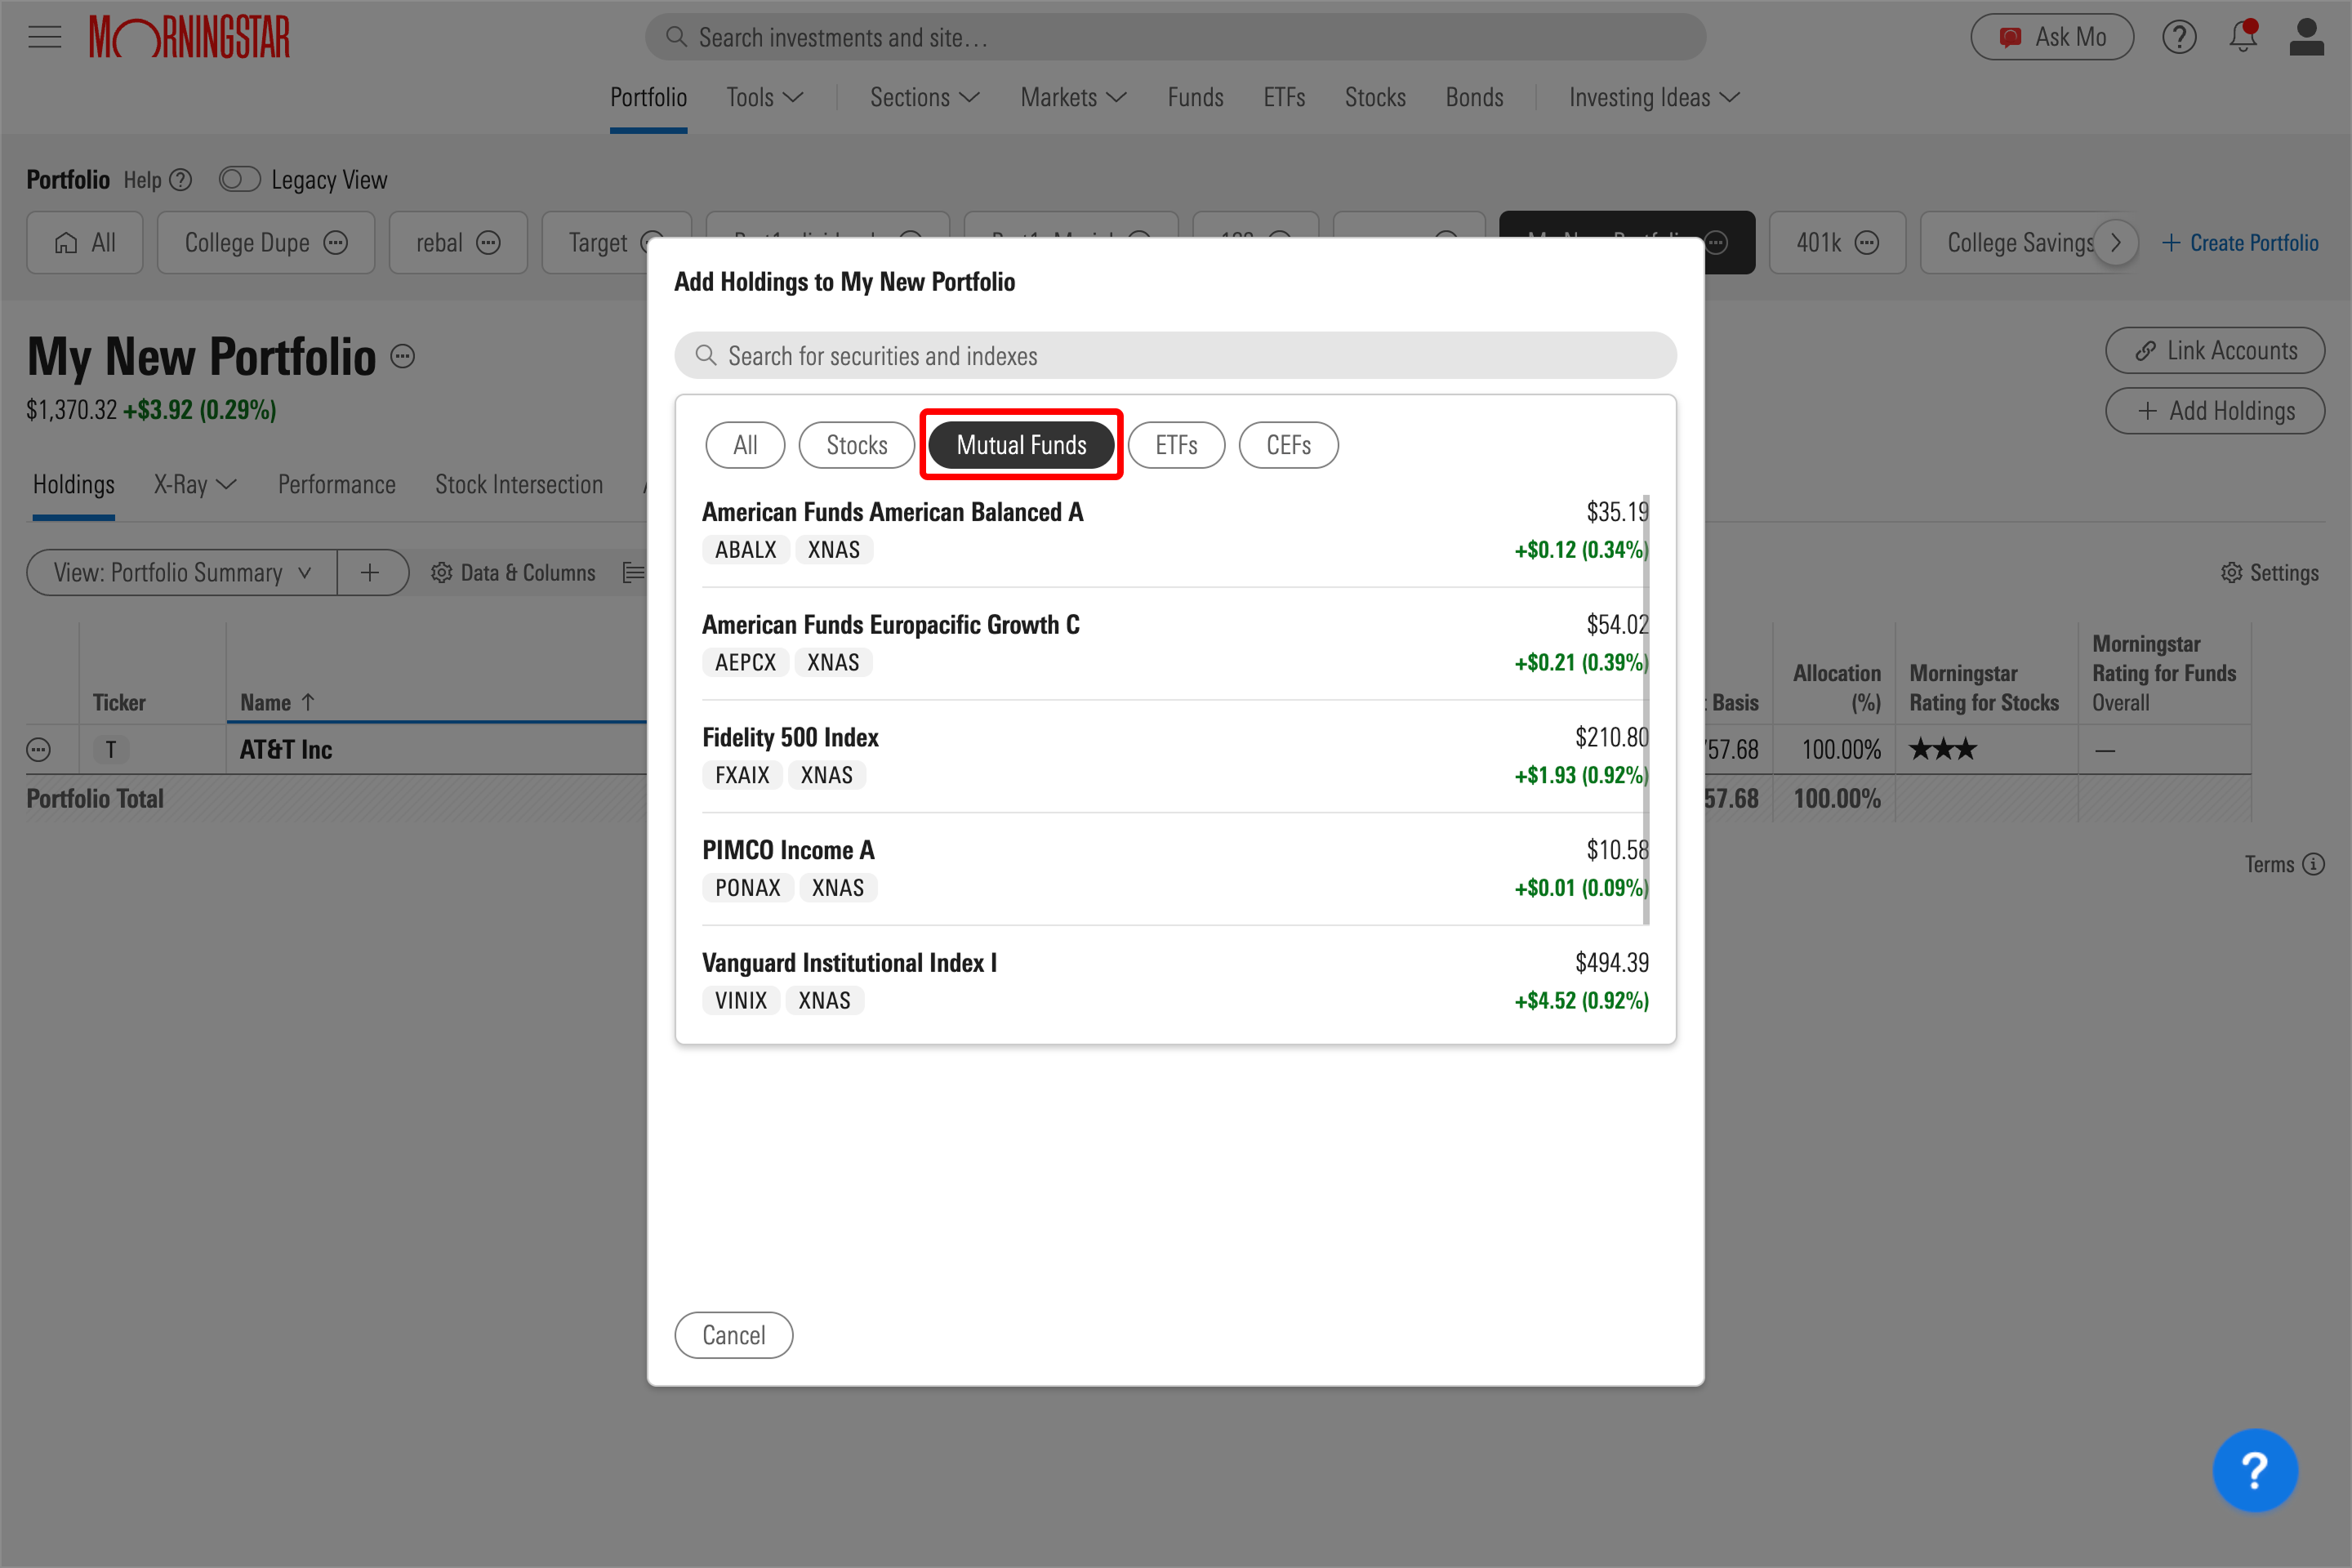This screenshot has width=2352, height=1568.
Task: Click the Create Portfolio link
Action: (x=2240, y=243)
